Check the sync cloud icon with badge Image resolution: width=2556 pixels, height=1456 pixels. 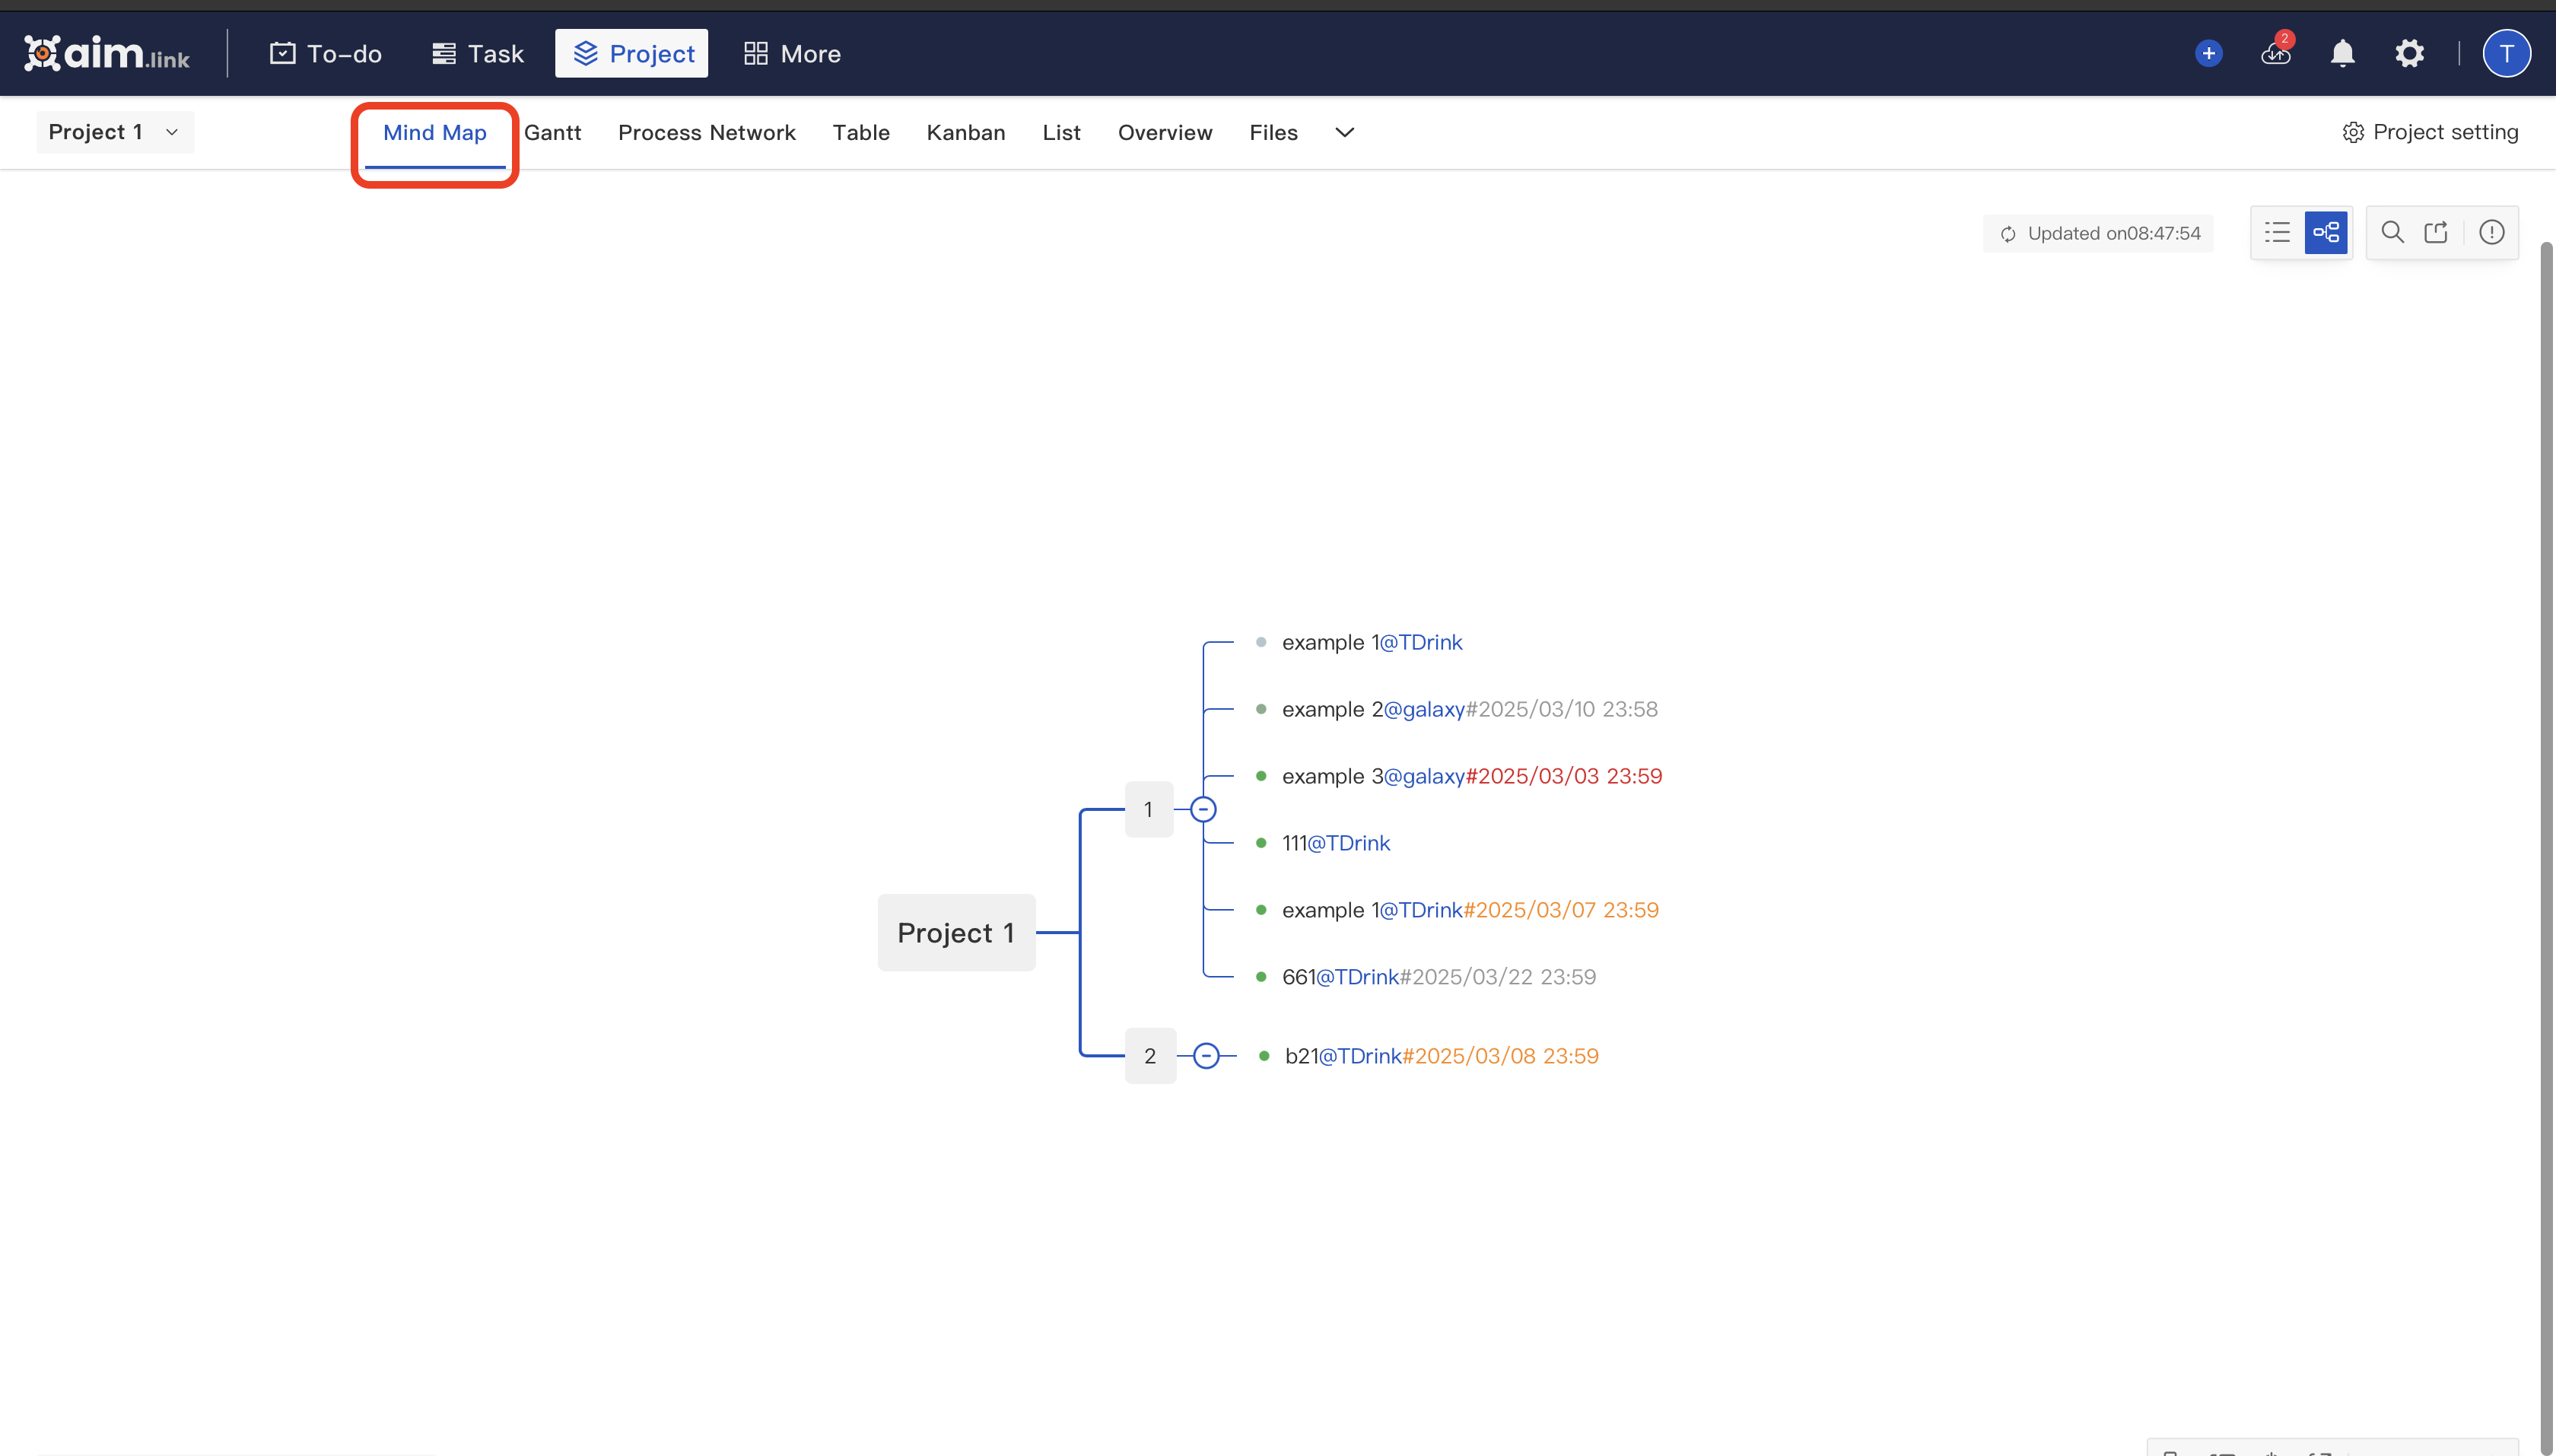(x=2275, y=55)
